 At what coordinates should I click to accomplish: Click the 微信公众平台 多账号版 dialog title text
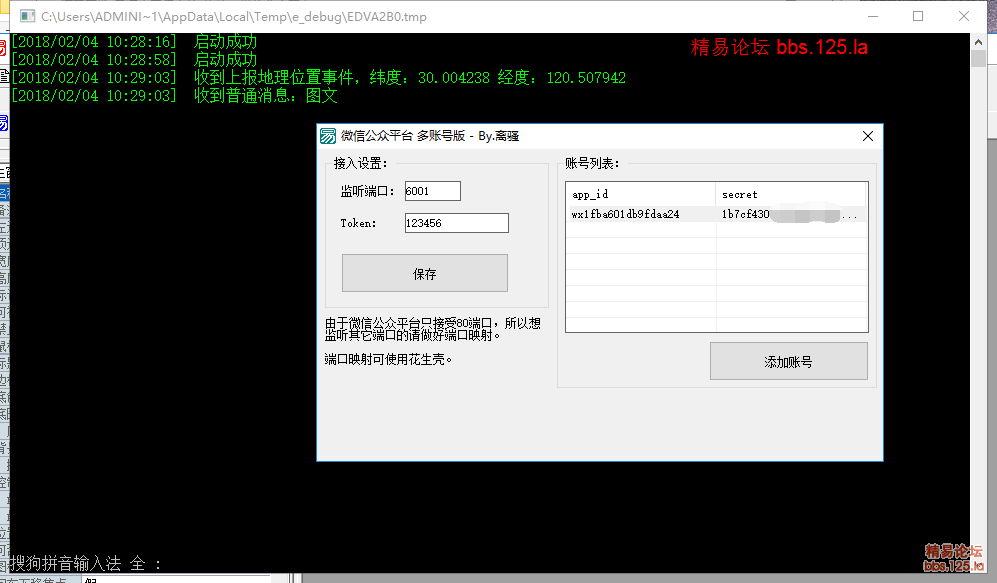[430, 136]
